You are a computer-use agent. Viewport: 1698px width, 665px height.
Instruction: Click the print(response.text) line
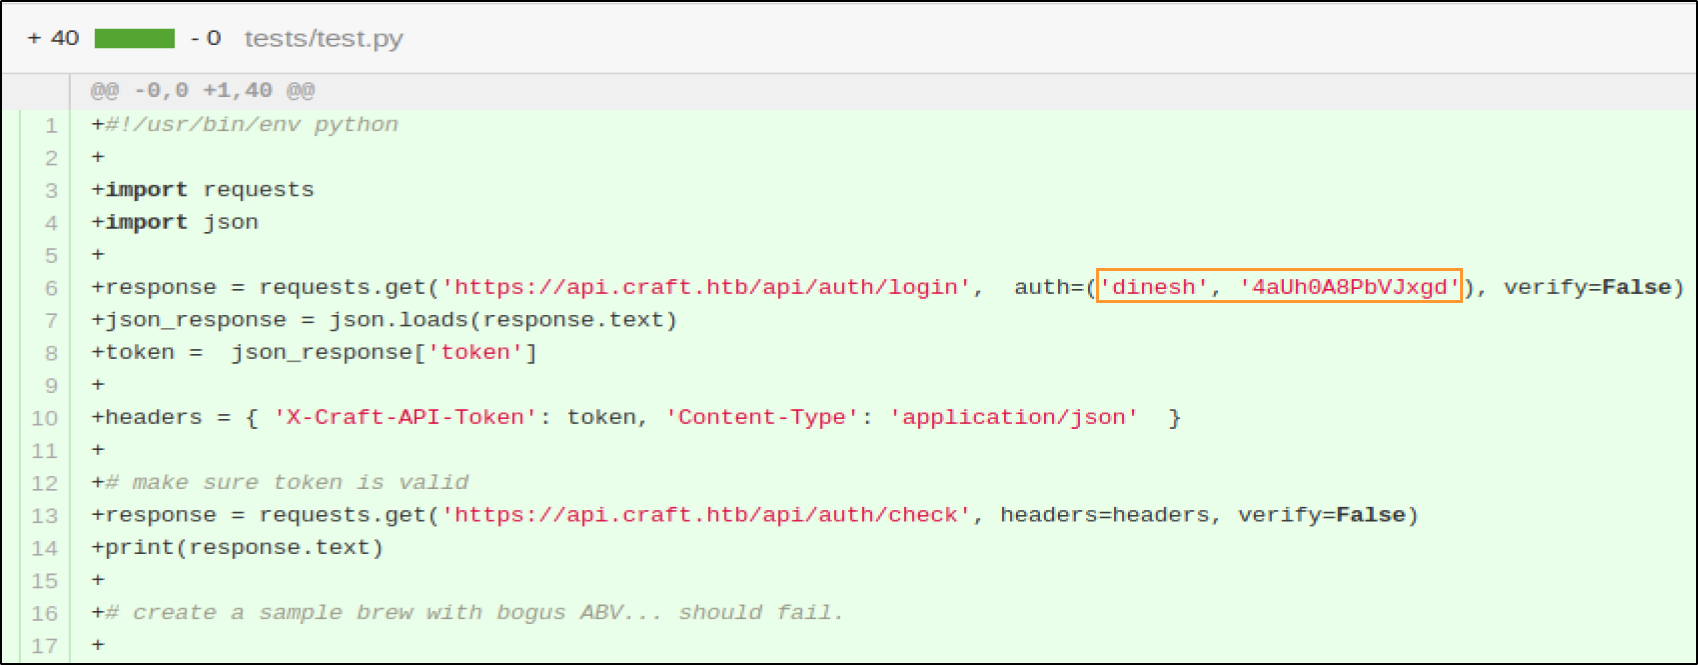click(238, 548)
